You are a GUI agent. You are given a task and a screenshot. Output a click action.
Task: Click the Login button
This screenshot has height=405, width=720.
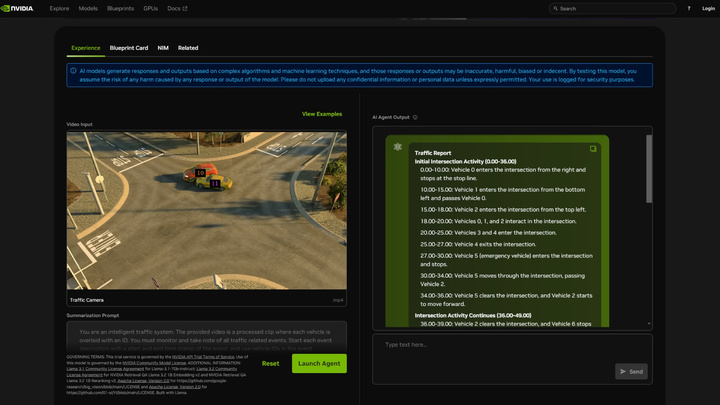click(706, 8)
